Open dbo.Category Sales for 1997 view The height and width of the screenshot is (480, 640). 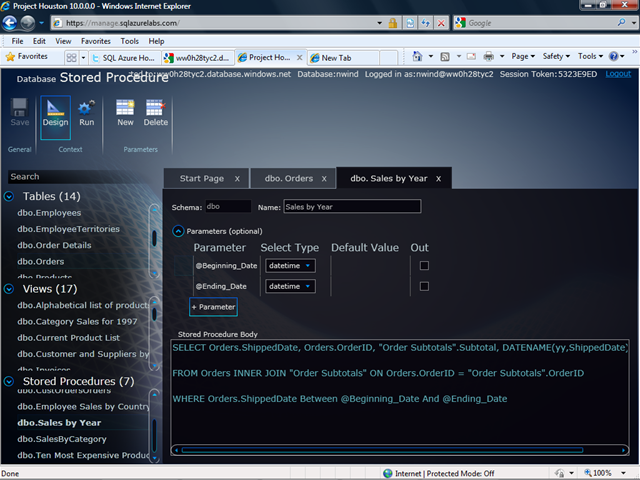coord(77,322)
